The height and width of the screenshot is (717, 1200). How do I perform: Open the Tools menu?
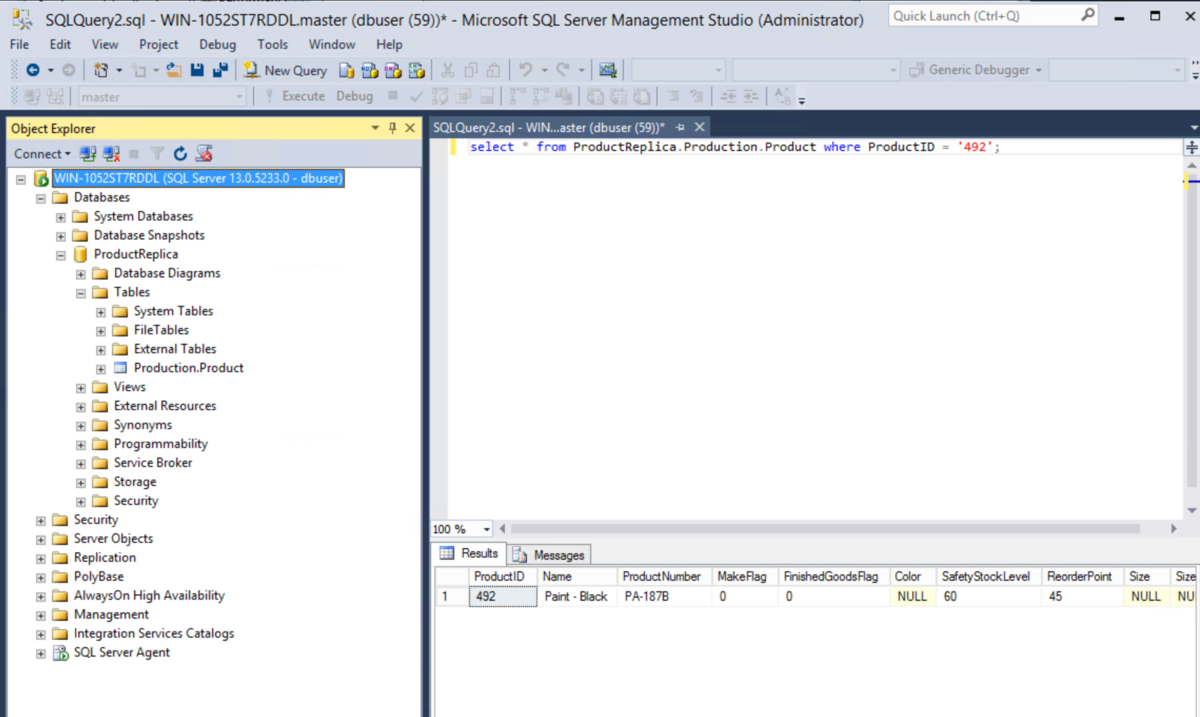tap(273, 44)
